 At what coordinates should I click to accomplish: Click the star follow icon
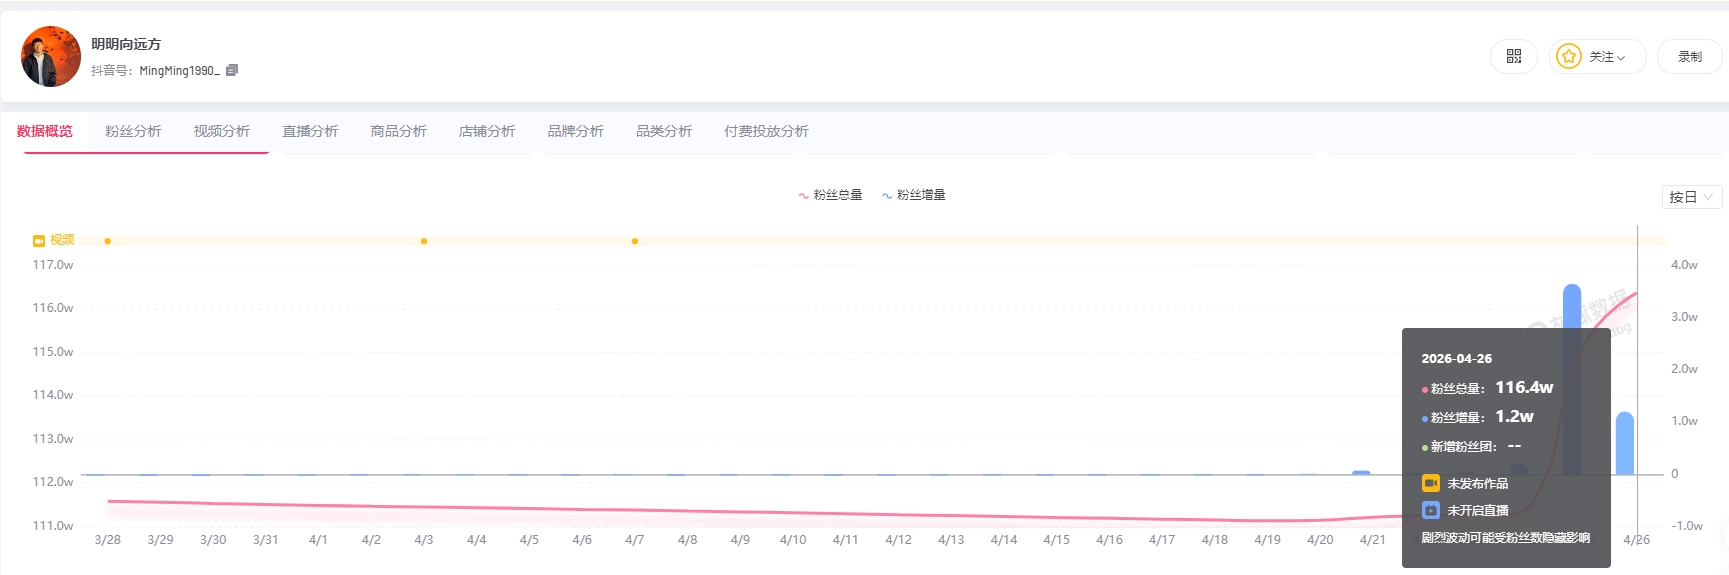(x=1569, y=57)
